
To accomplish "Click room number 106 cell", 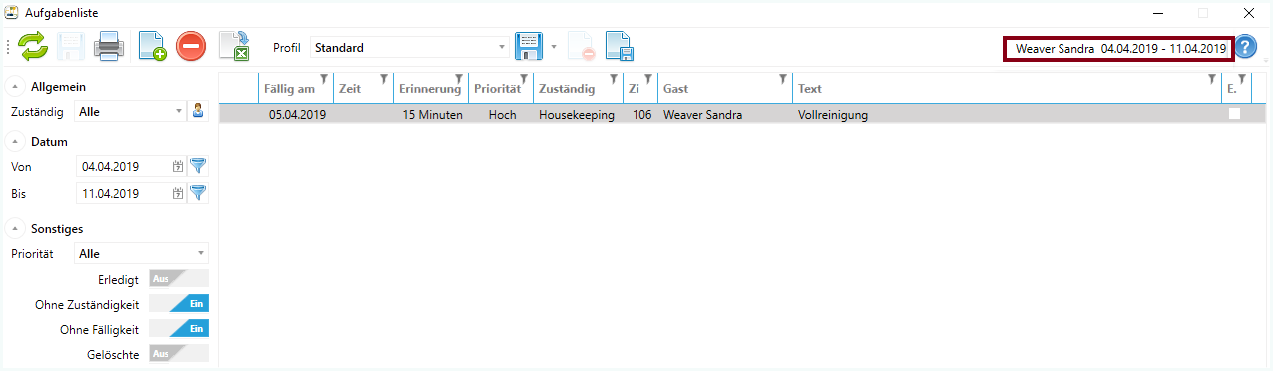I will [x=642, y=115].
